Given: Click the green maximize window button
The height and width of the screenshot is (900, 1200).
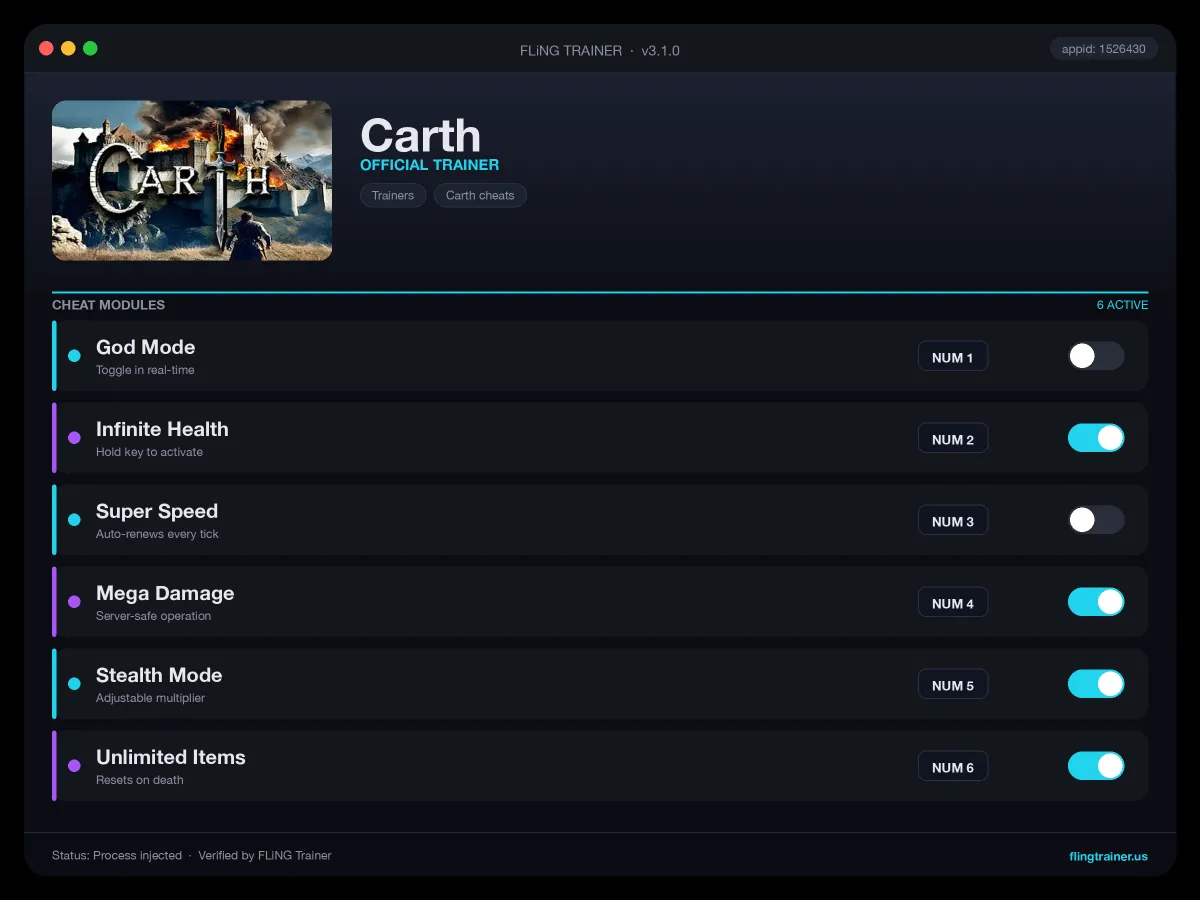Looking at the screenshot, I should [90, 48].
